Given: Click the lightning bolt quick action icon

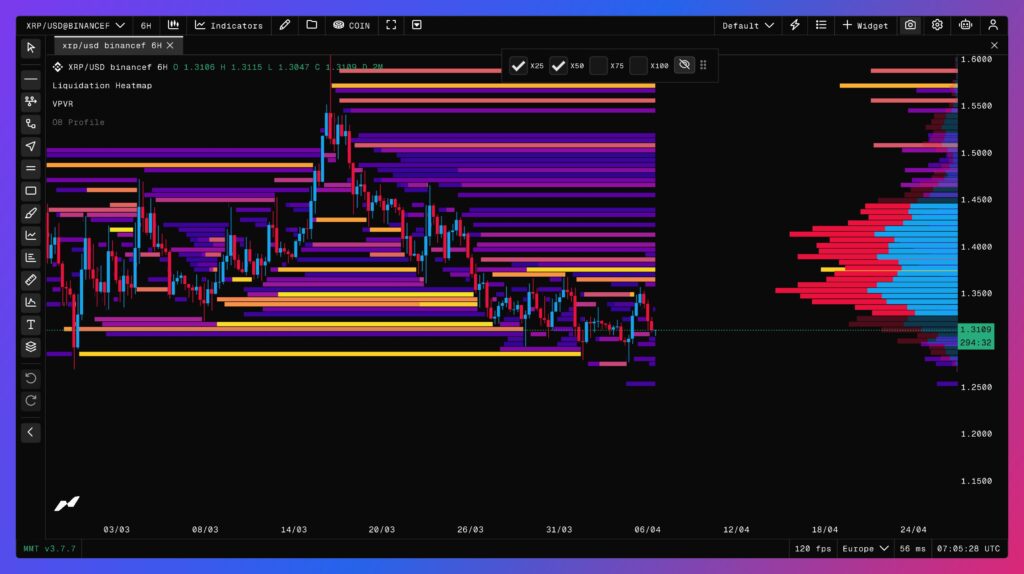Looking at the screenshot, I should (795, 25).
